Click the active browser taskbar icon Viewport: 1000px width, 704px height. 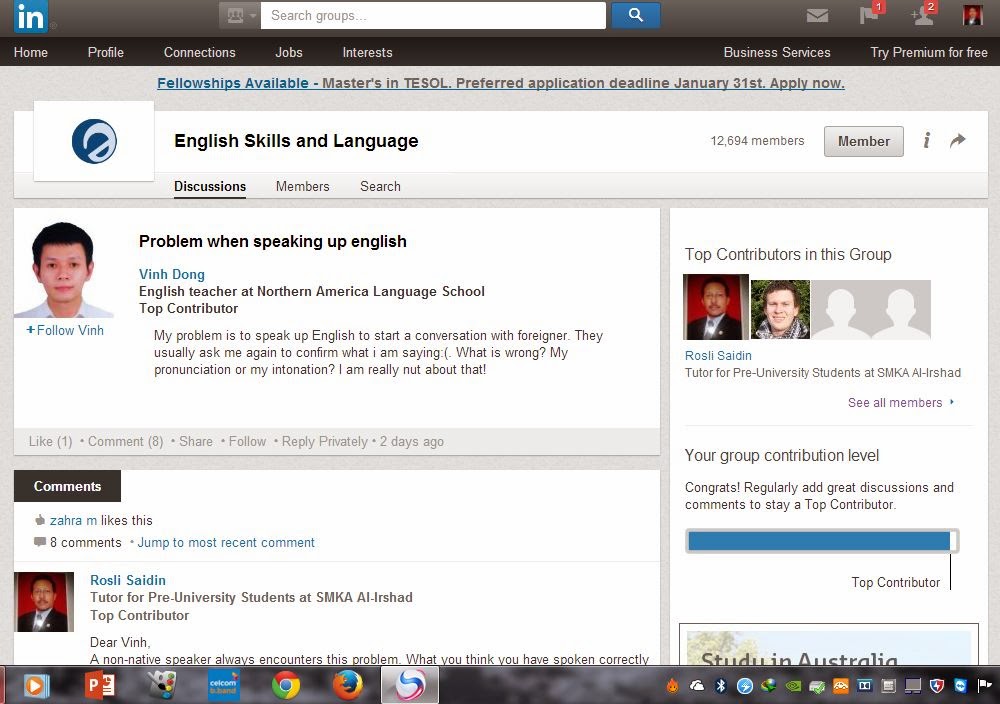pos(410,686)
